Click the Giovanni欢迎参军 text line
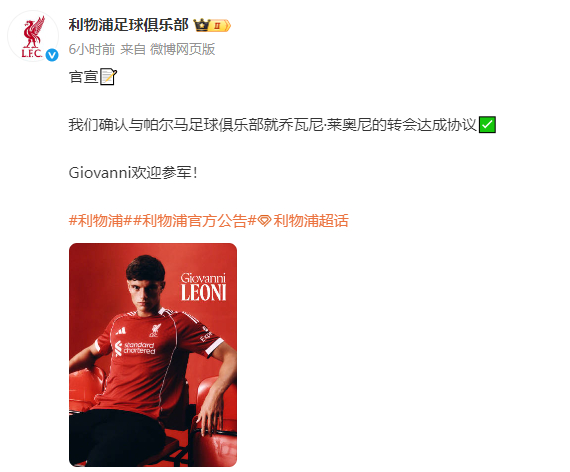The width and height of the screenshot is (570, 472). [133, 173]
